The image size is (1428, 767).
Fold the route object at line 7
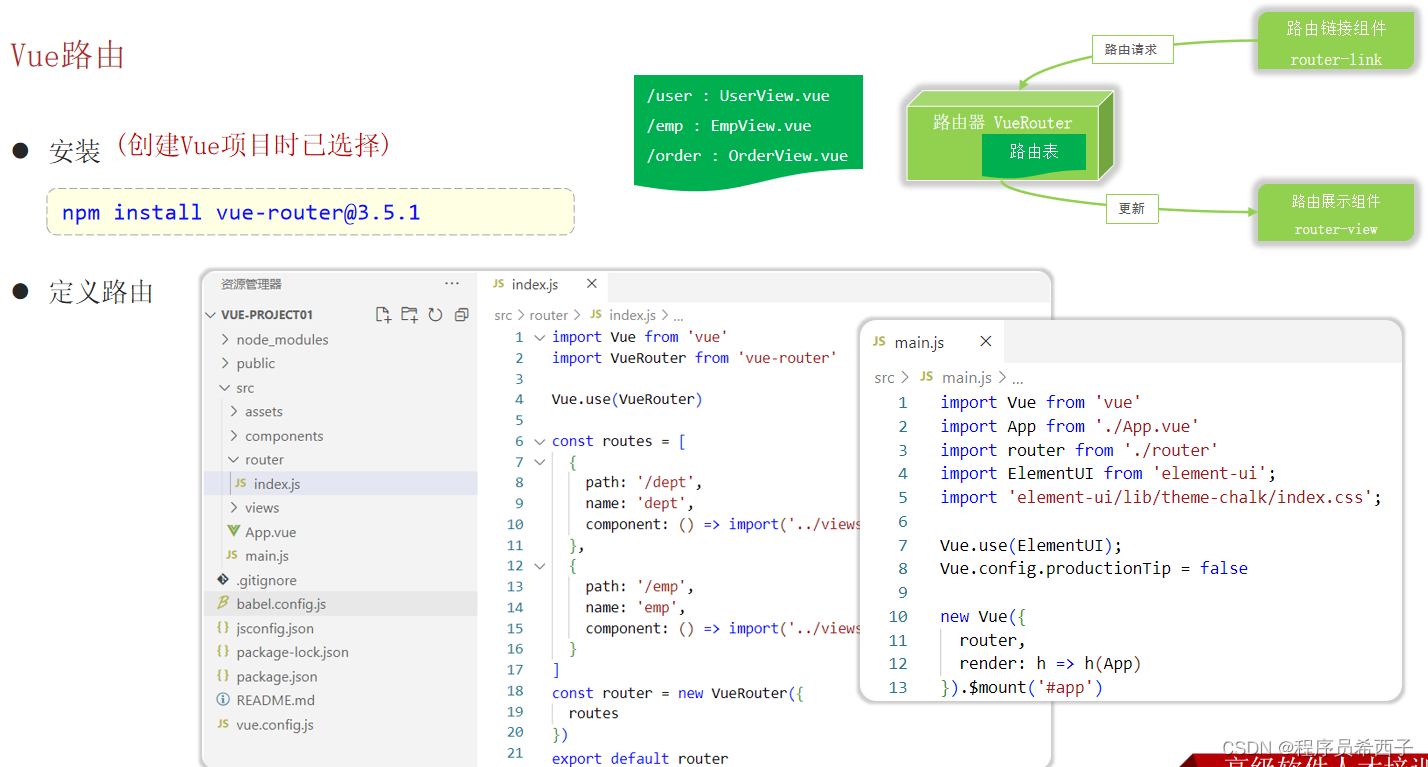(540, 462)
